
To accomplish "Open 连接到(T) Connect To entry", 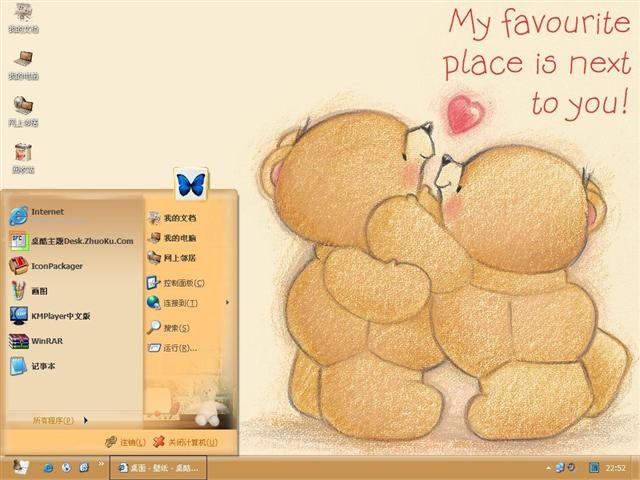I will (x=172, y=303).
